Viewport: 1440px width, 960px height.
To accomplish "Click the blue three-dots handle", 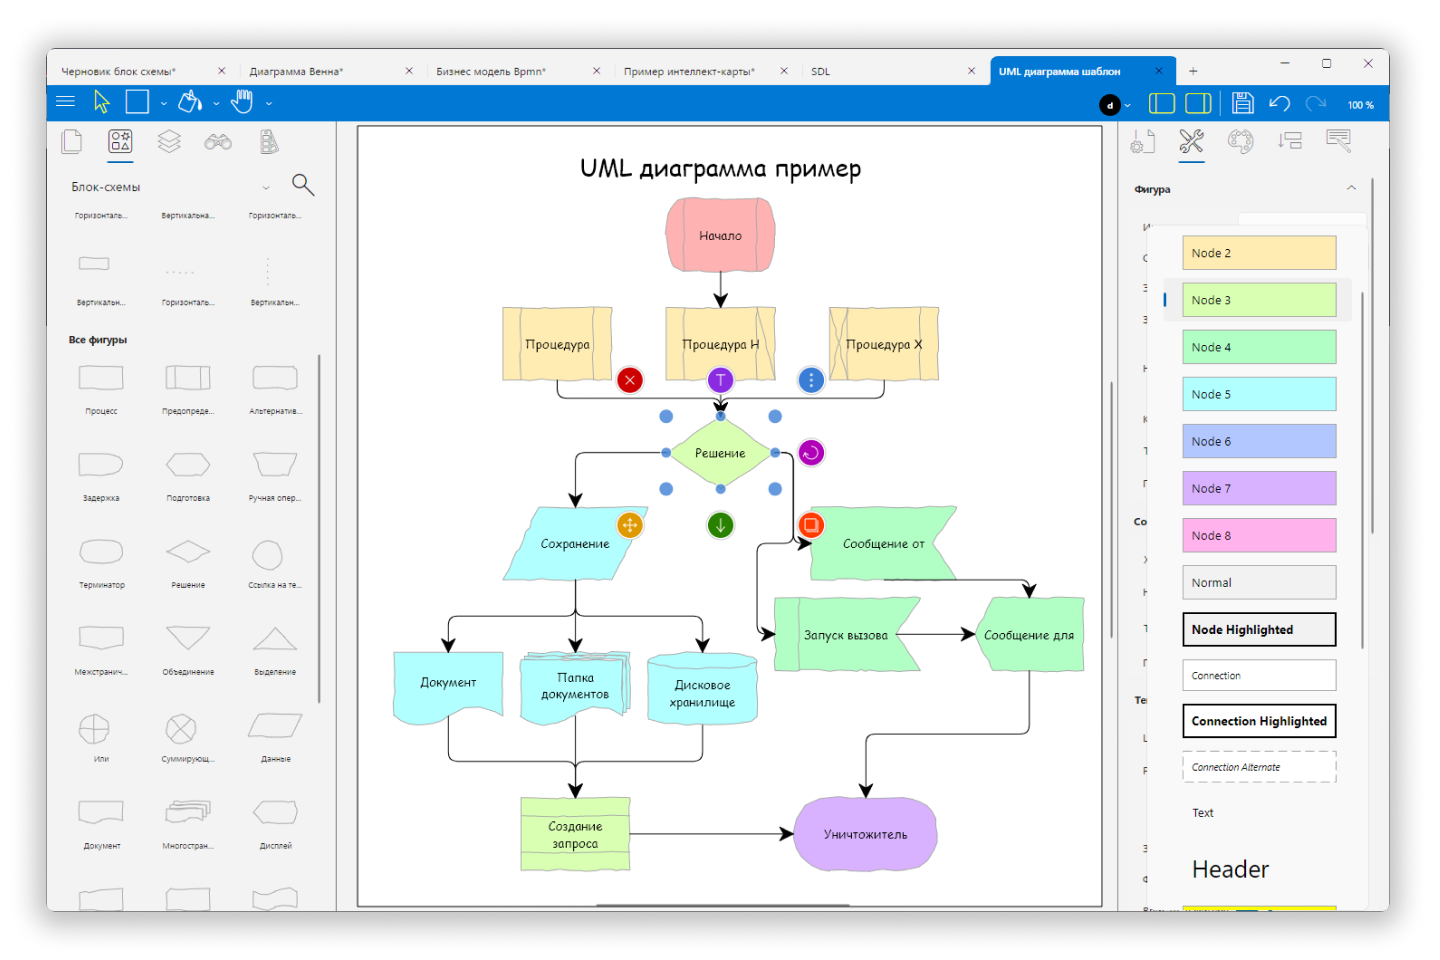I will [x=811, y=380].
